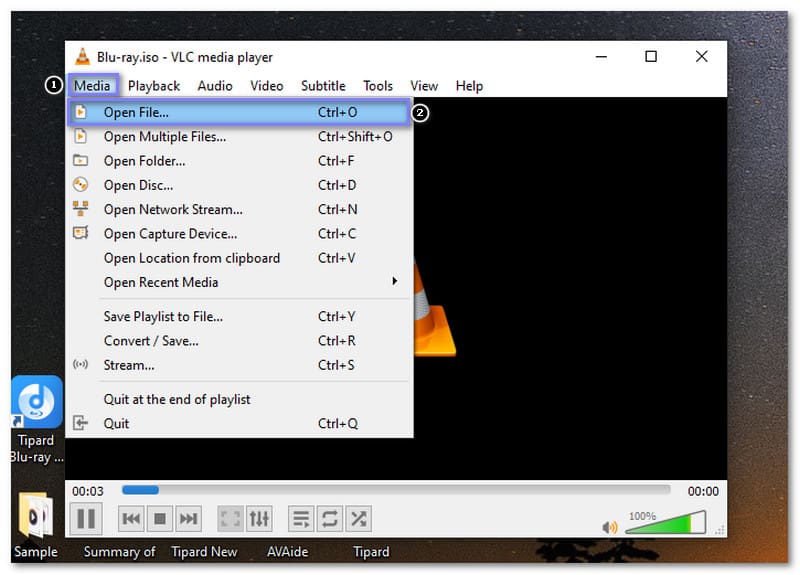Toggle fullscreen video mode icon

(230, 519)
